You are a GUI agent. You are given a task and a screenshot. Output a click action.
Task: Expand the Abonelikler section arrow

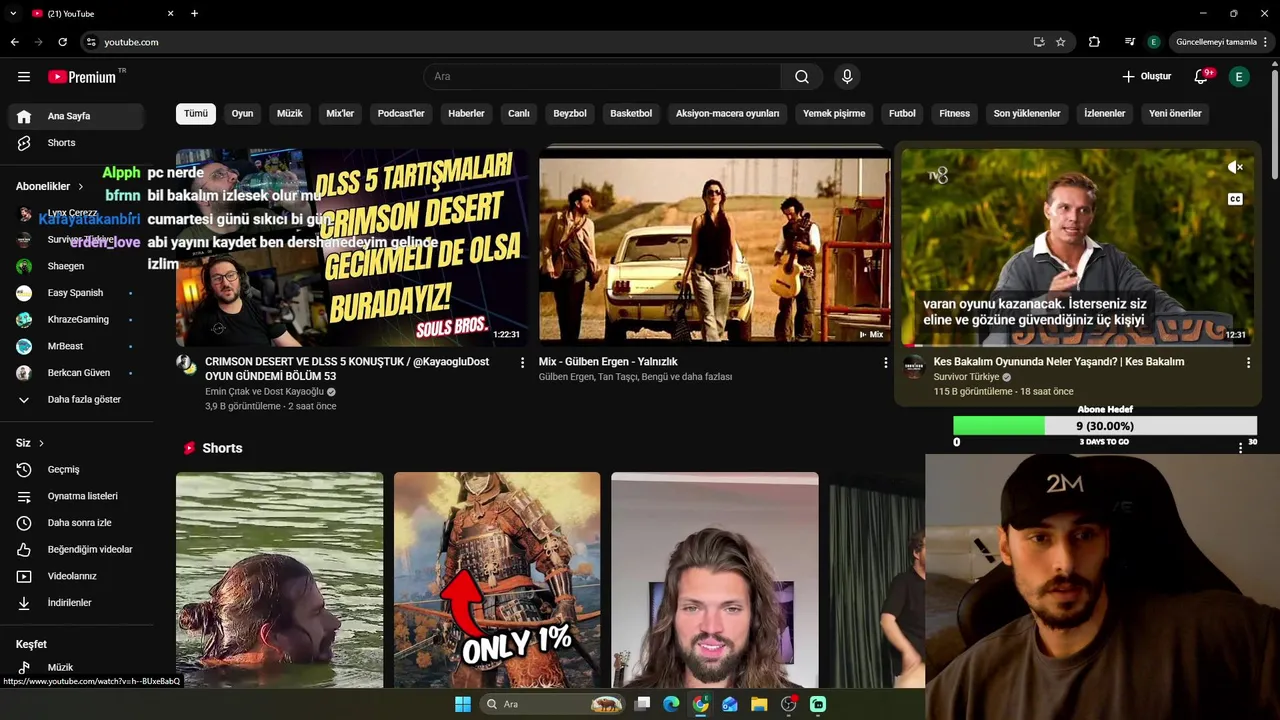(x=81, y=187)
